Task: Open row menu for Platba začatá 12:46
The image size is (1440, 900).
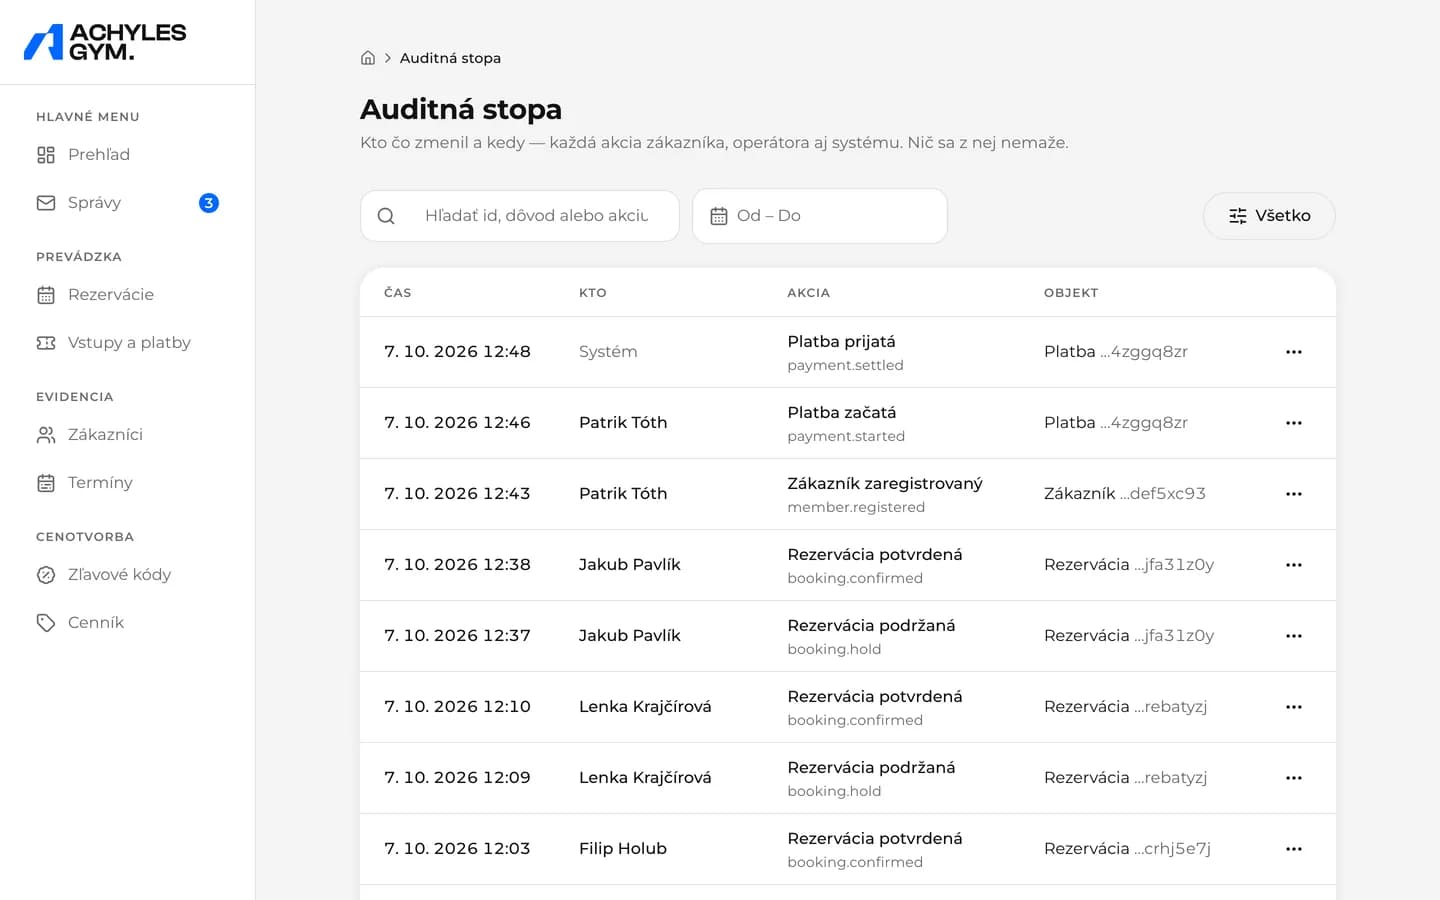Action: [1294, 423]
